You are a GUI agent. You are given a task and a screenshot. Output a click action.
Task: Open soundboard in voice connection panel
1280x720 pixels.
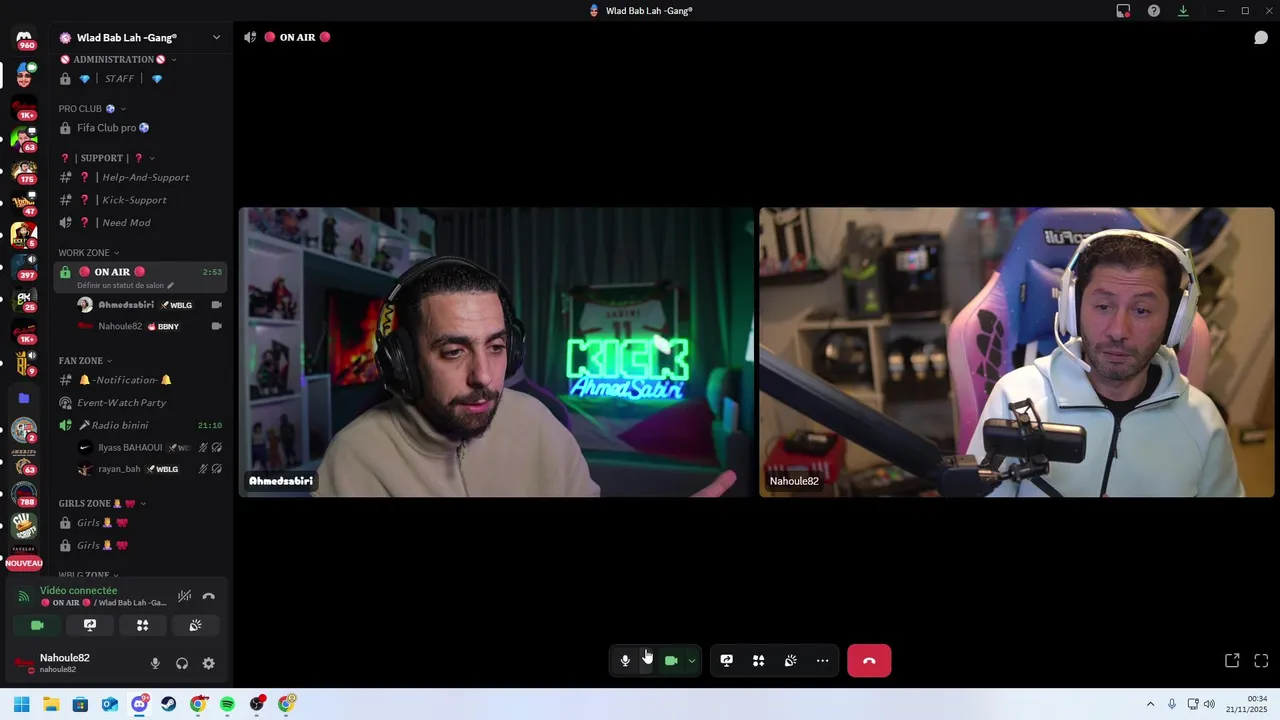tap(195, 625)
